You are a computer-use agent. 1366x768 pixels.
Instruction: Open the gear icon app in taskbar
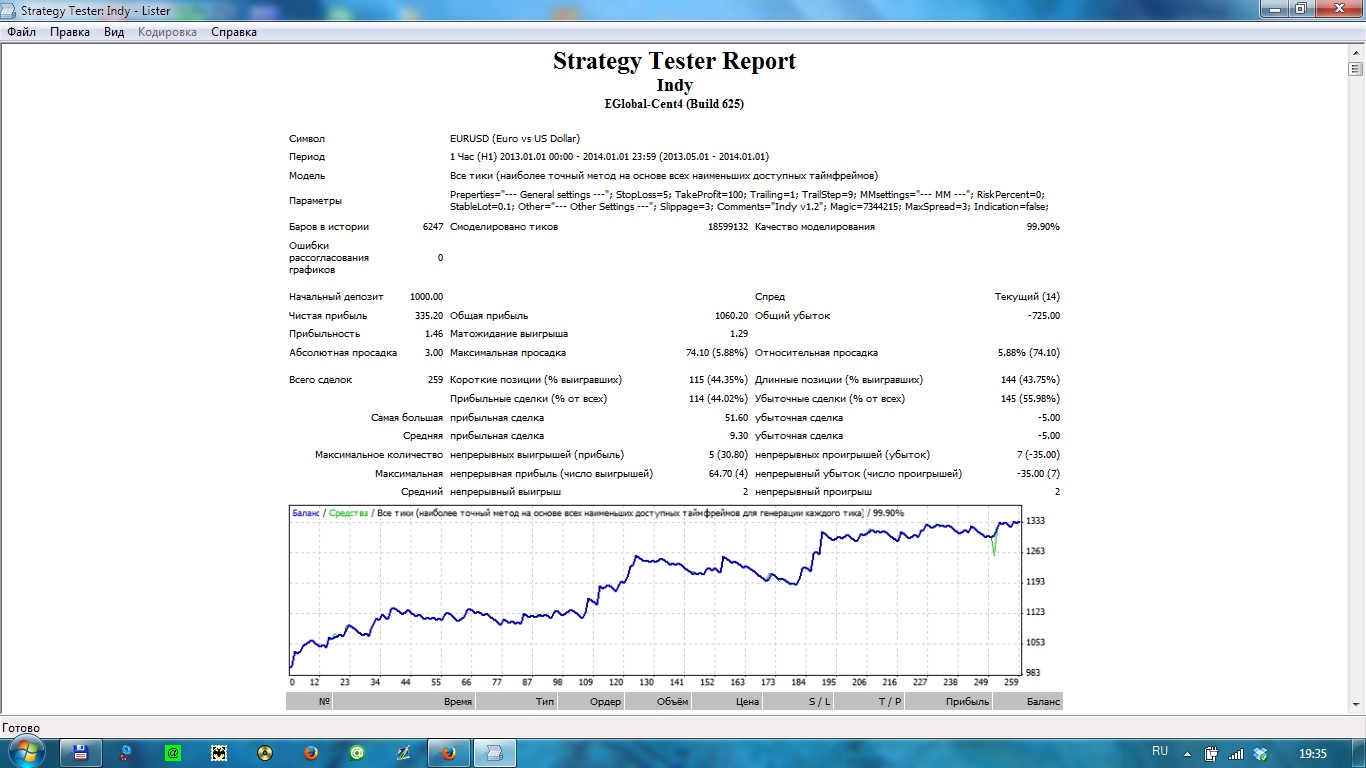(127, 752)
